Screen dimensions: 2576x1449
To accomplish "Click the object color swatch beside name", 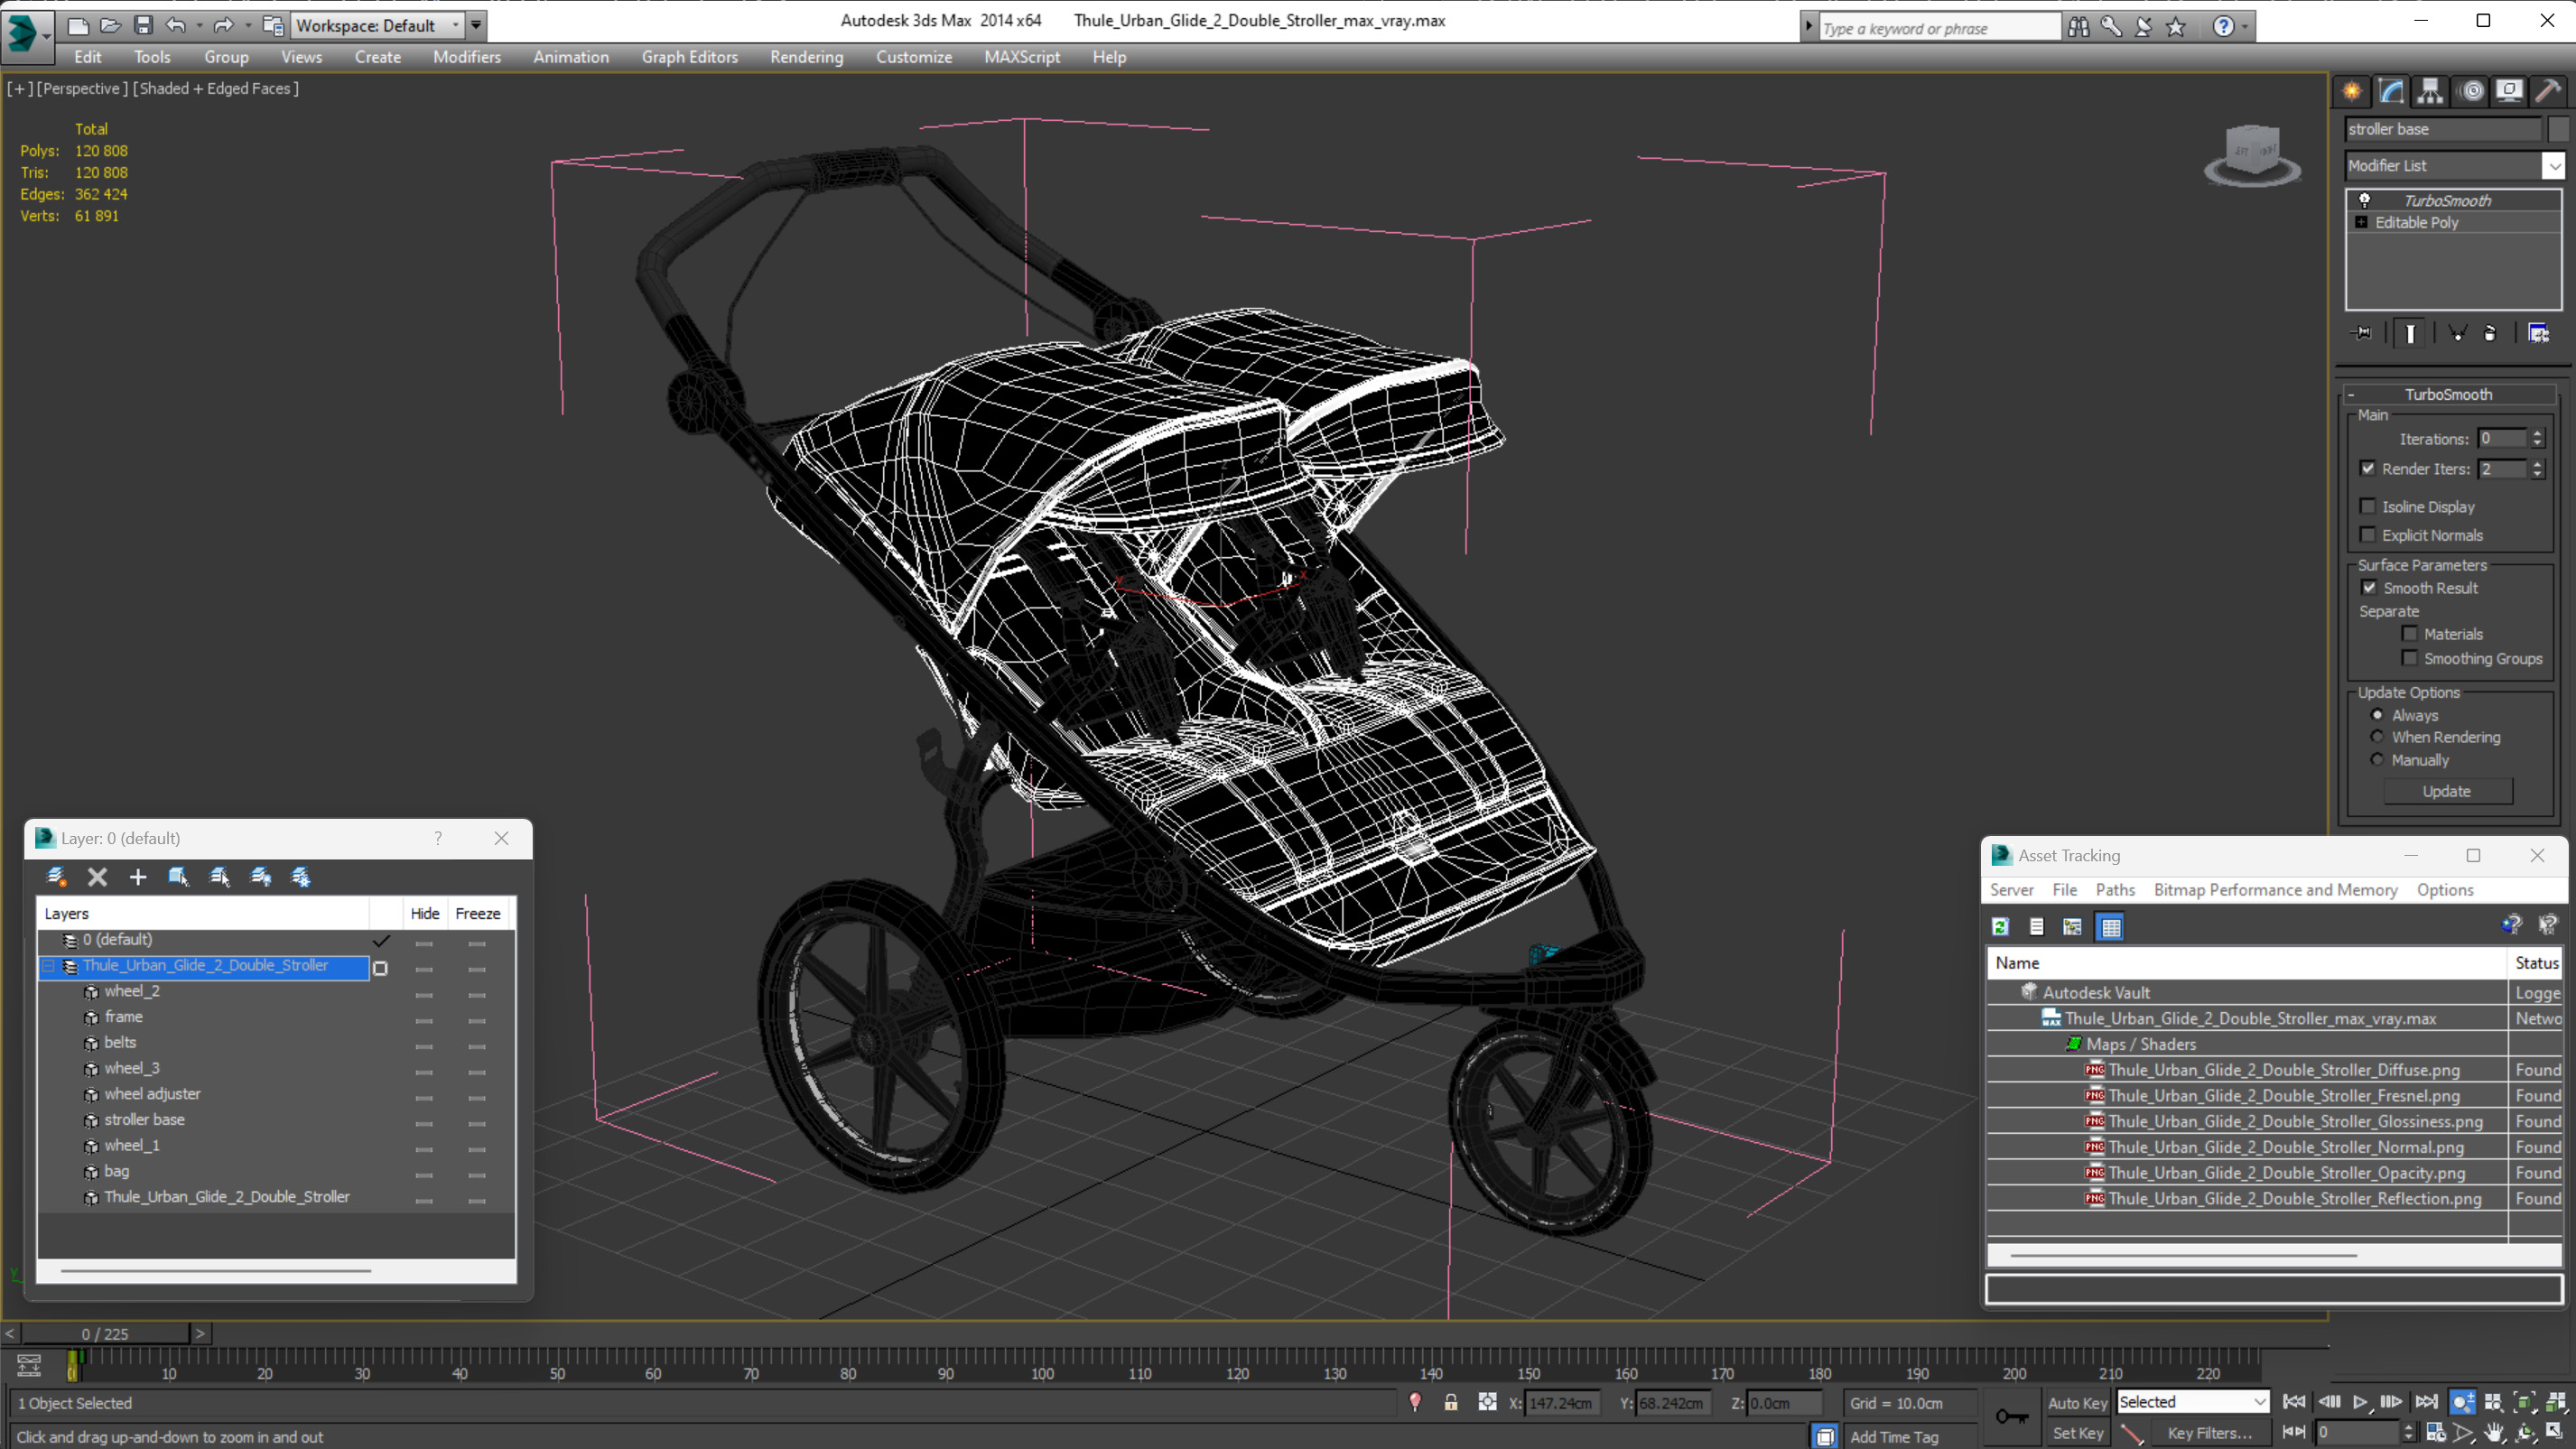I will (x=2558, y=129).
